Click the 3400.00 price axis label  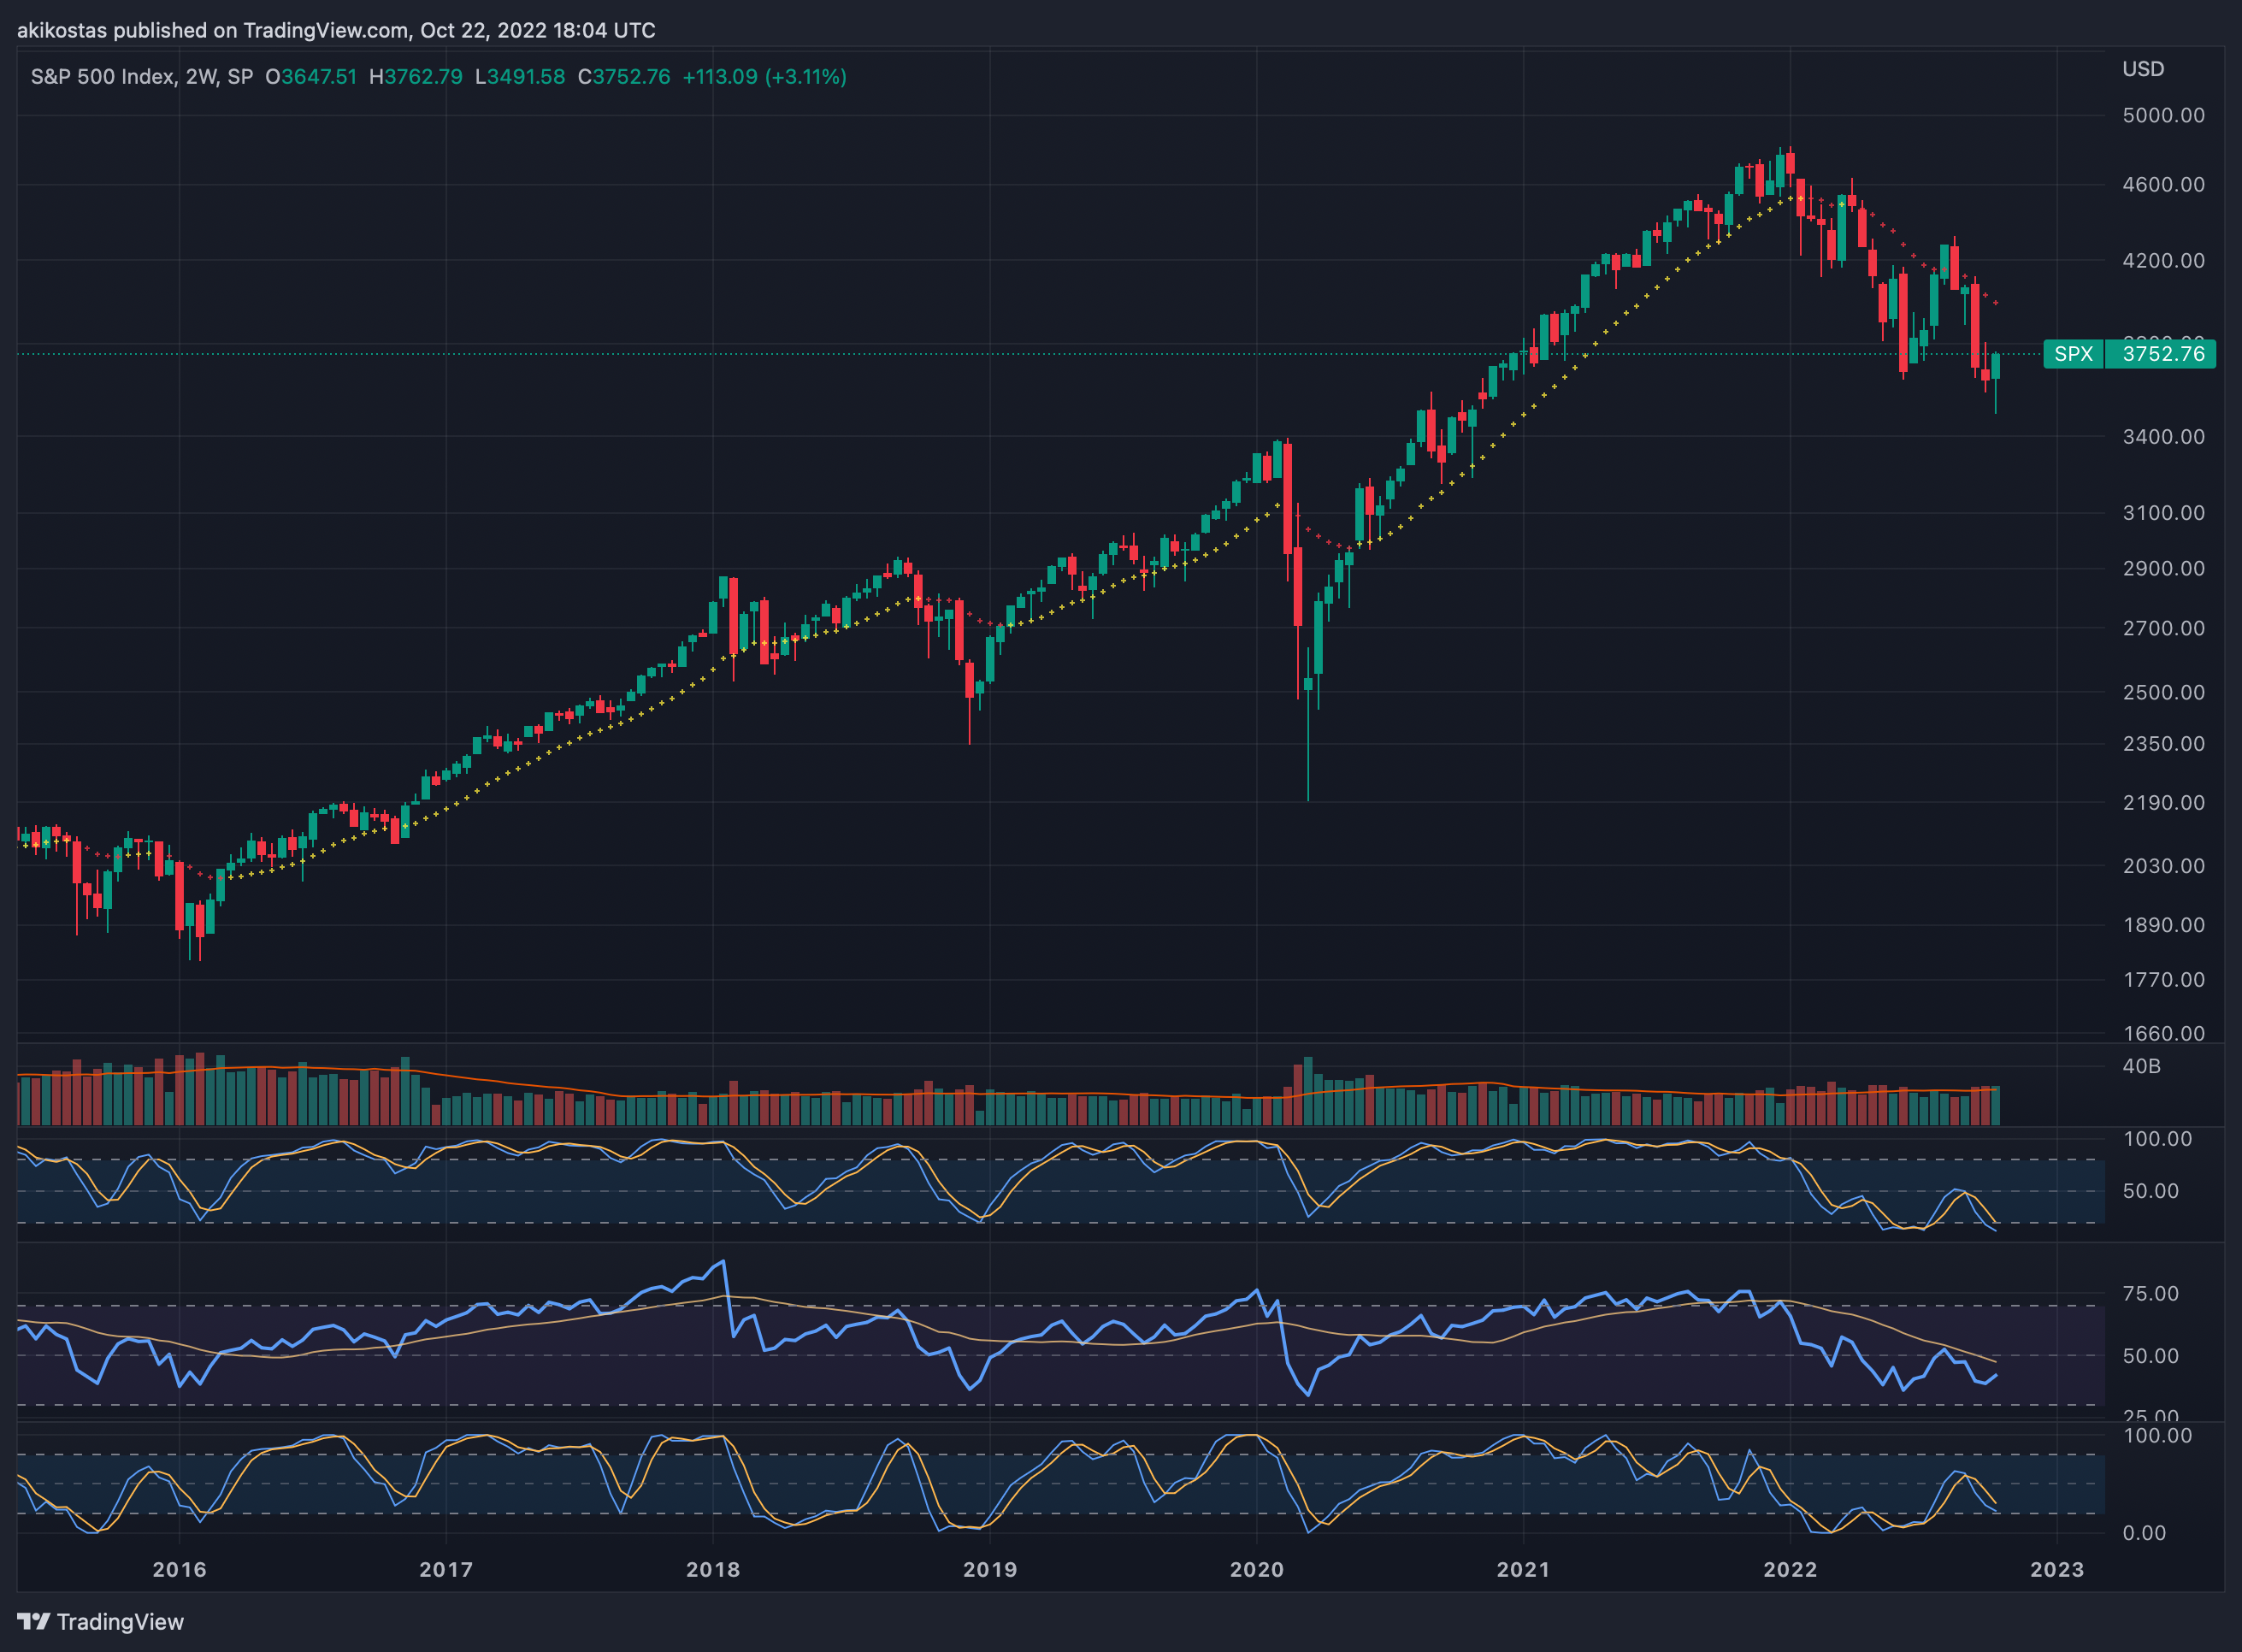(2164, 437)
